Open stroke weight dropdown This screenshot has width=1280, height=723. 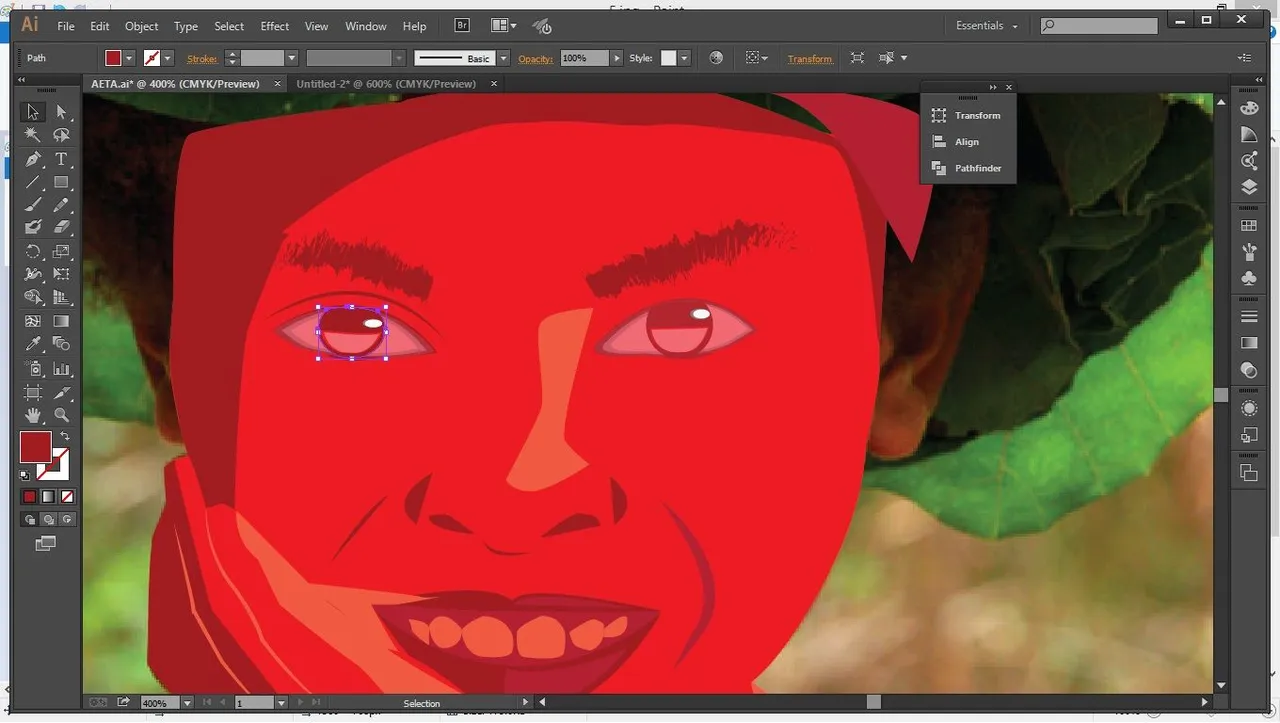coord(292,58)
